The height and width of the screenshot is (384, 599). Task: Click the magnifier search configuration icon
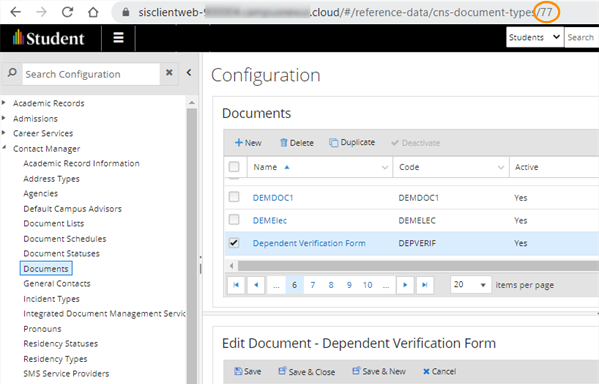pyautogui.click(x=12, y=73)
